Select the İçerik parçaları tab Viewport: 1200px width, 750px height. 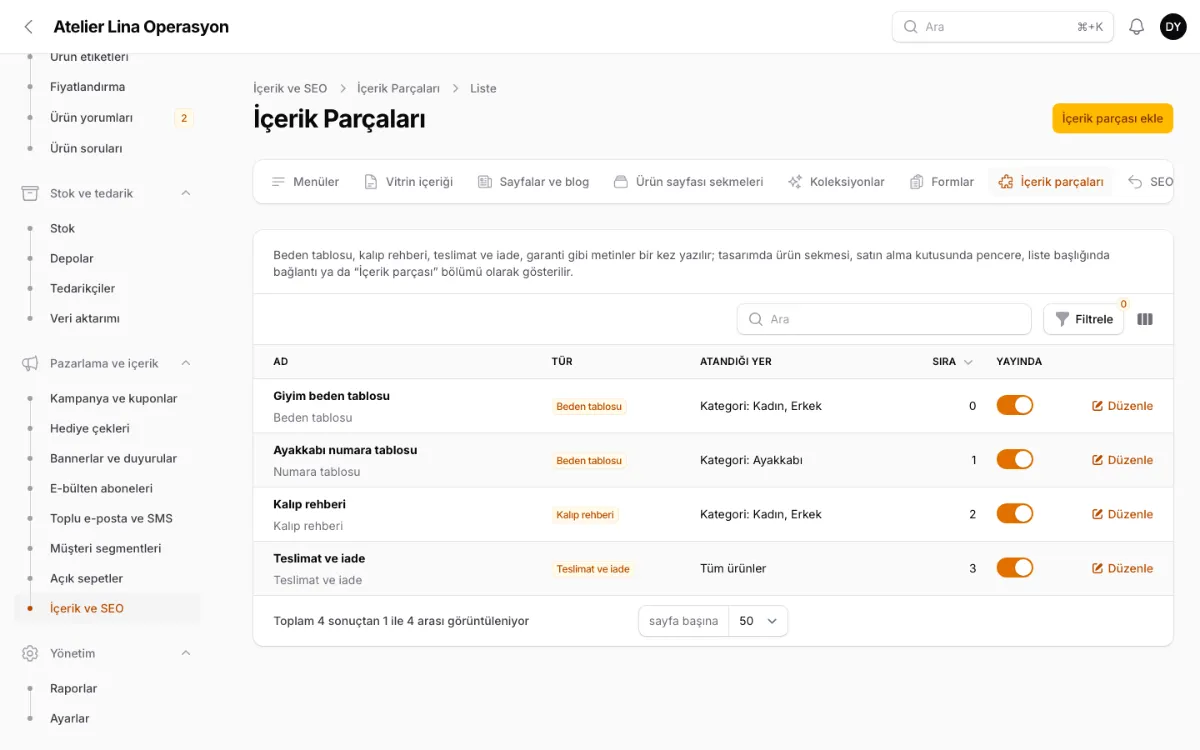[x=1050, y=182]
